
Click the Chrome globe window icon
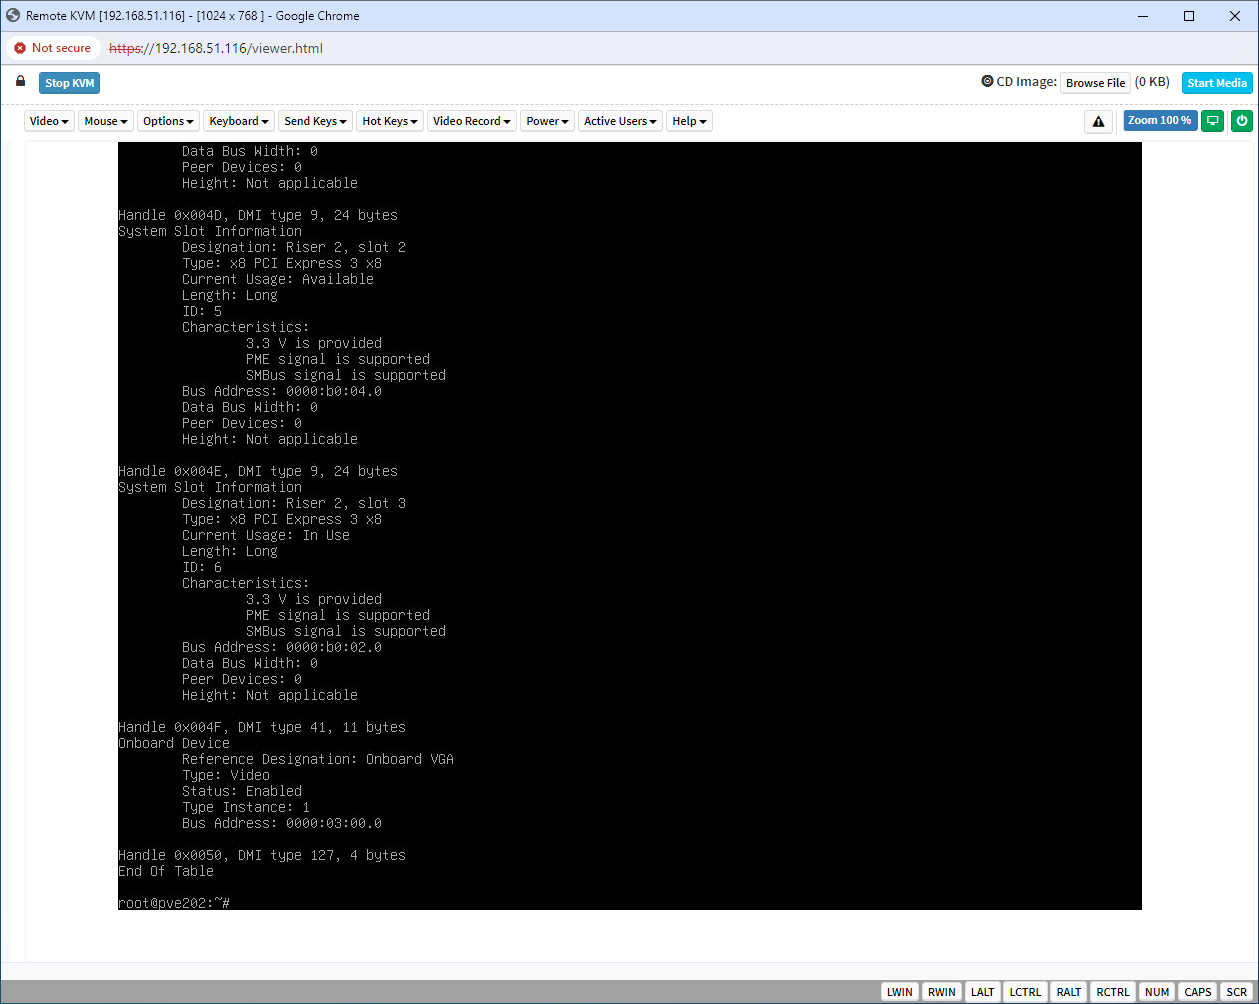coord(13,15)
